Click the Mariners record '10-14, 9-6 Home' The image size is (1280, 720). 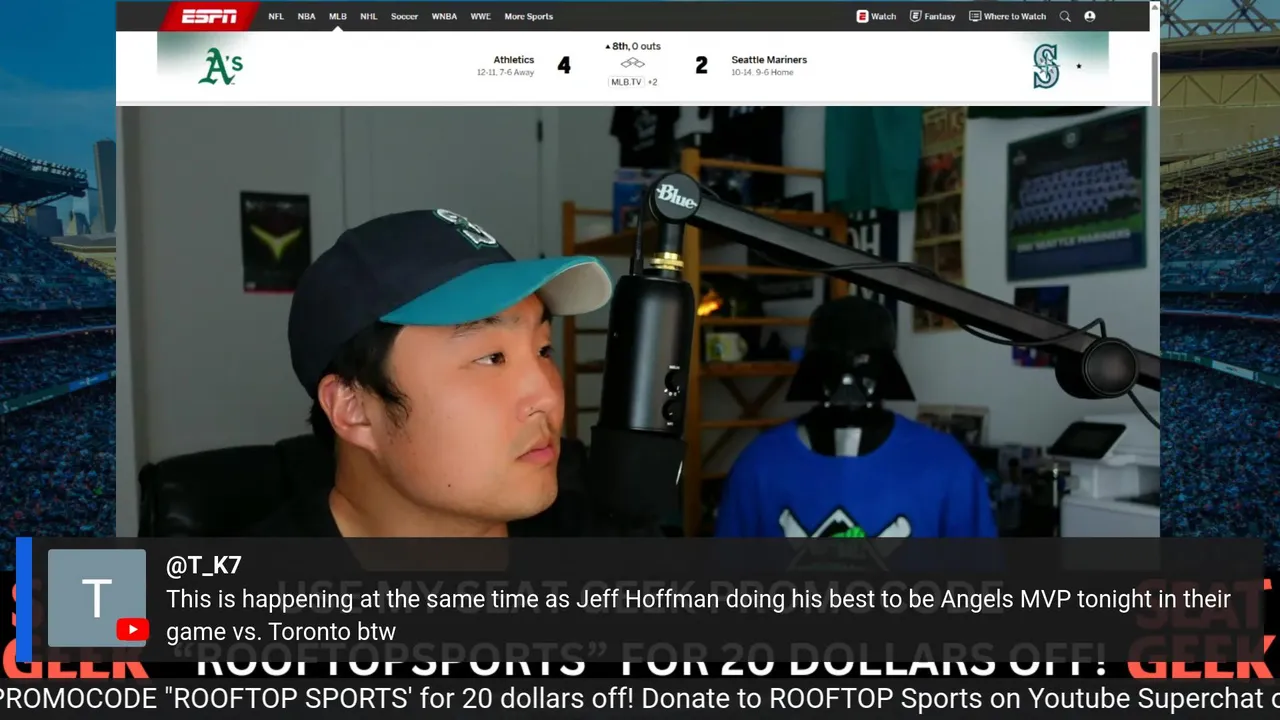[762, 73]
